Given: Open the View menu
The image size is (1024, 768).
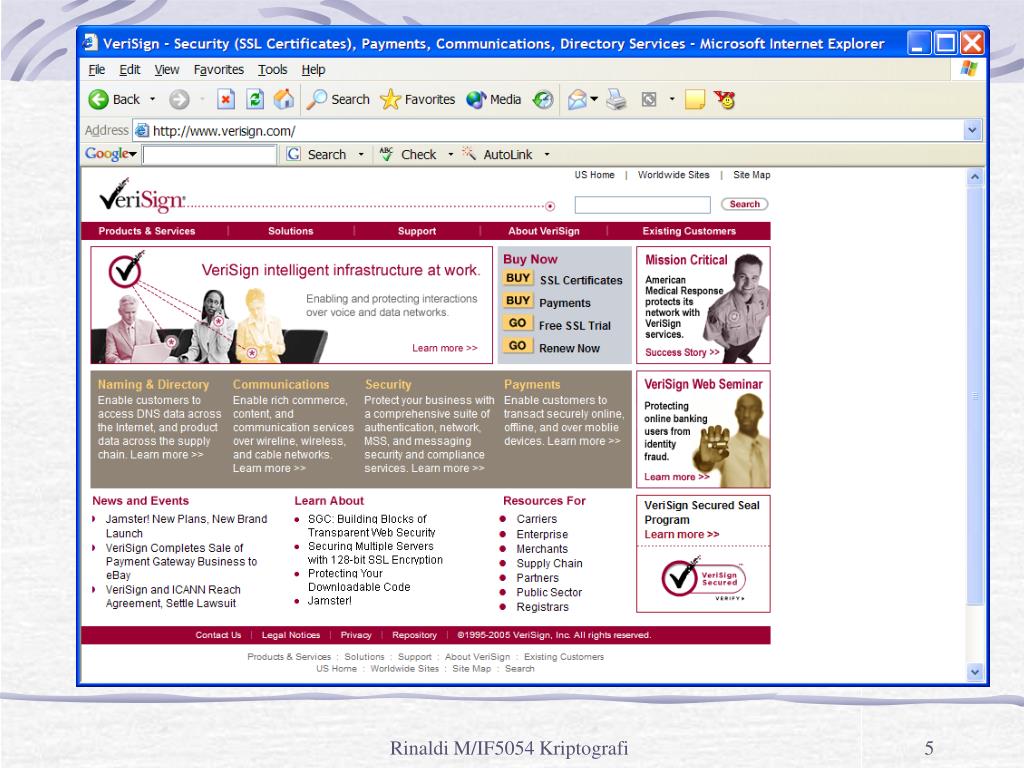Looking at the screenshot, I should click(x=167, y=69).
